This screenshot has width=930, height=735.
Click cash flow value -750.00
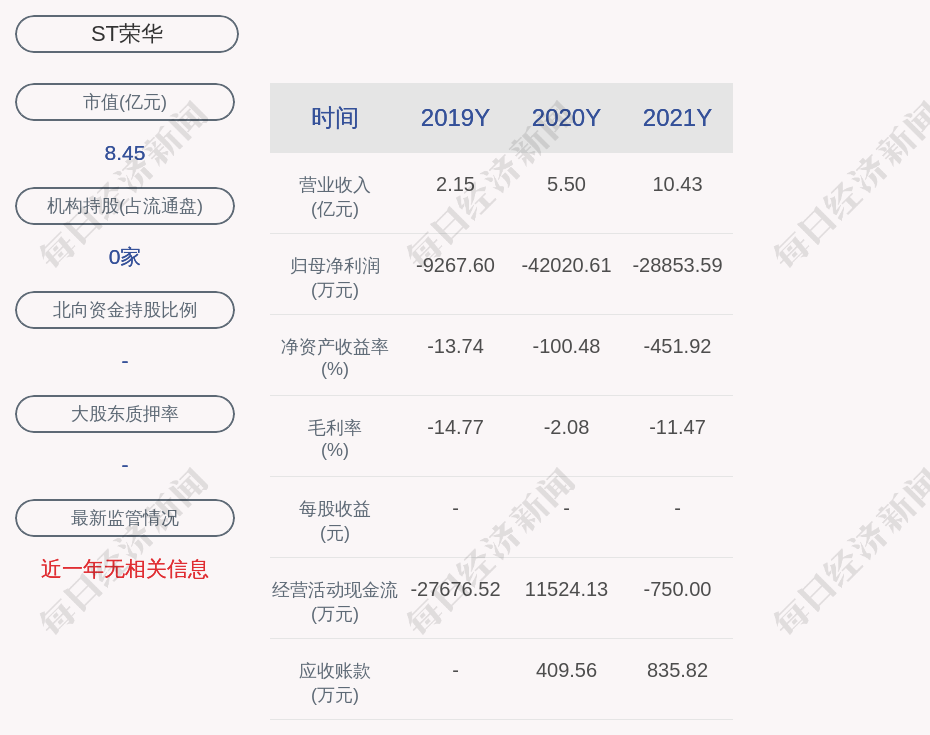(677, 589)
